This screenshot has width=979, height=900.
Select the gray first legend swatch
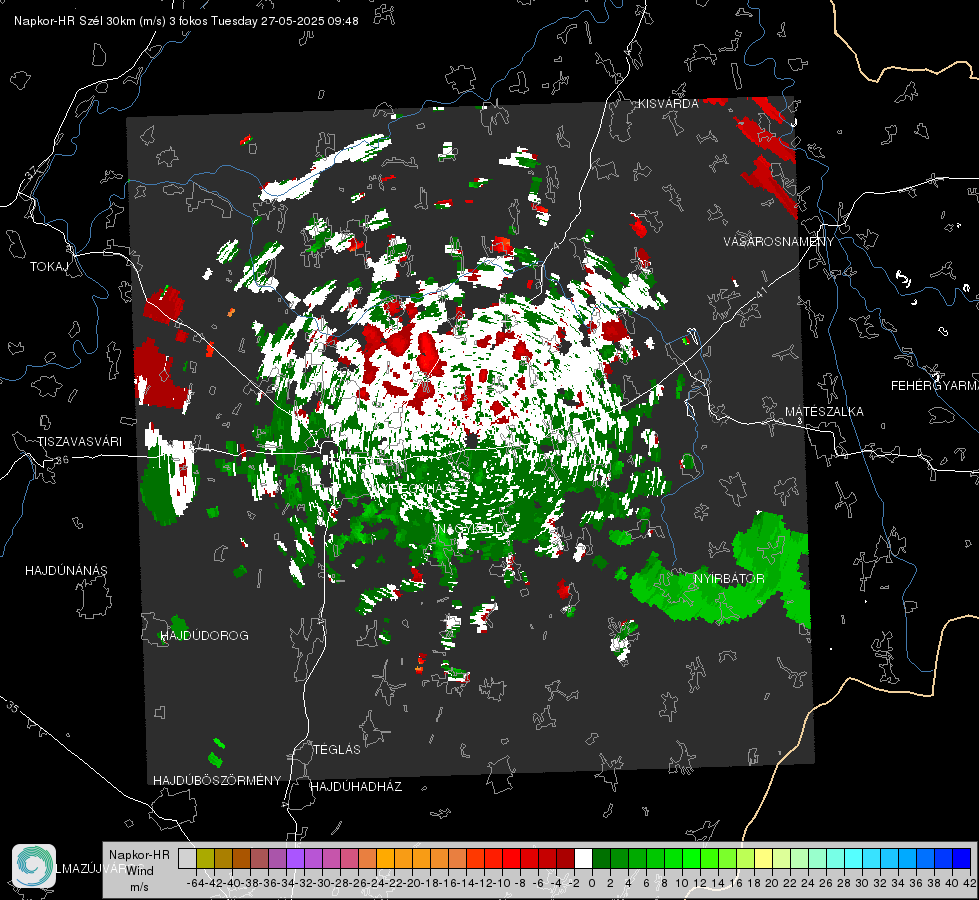coord(187,858)
